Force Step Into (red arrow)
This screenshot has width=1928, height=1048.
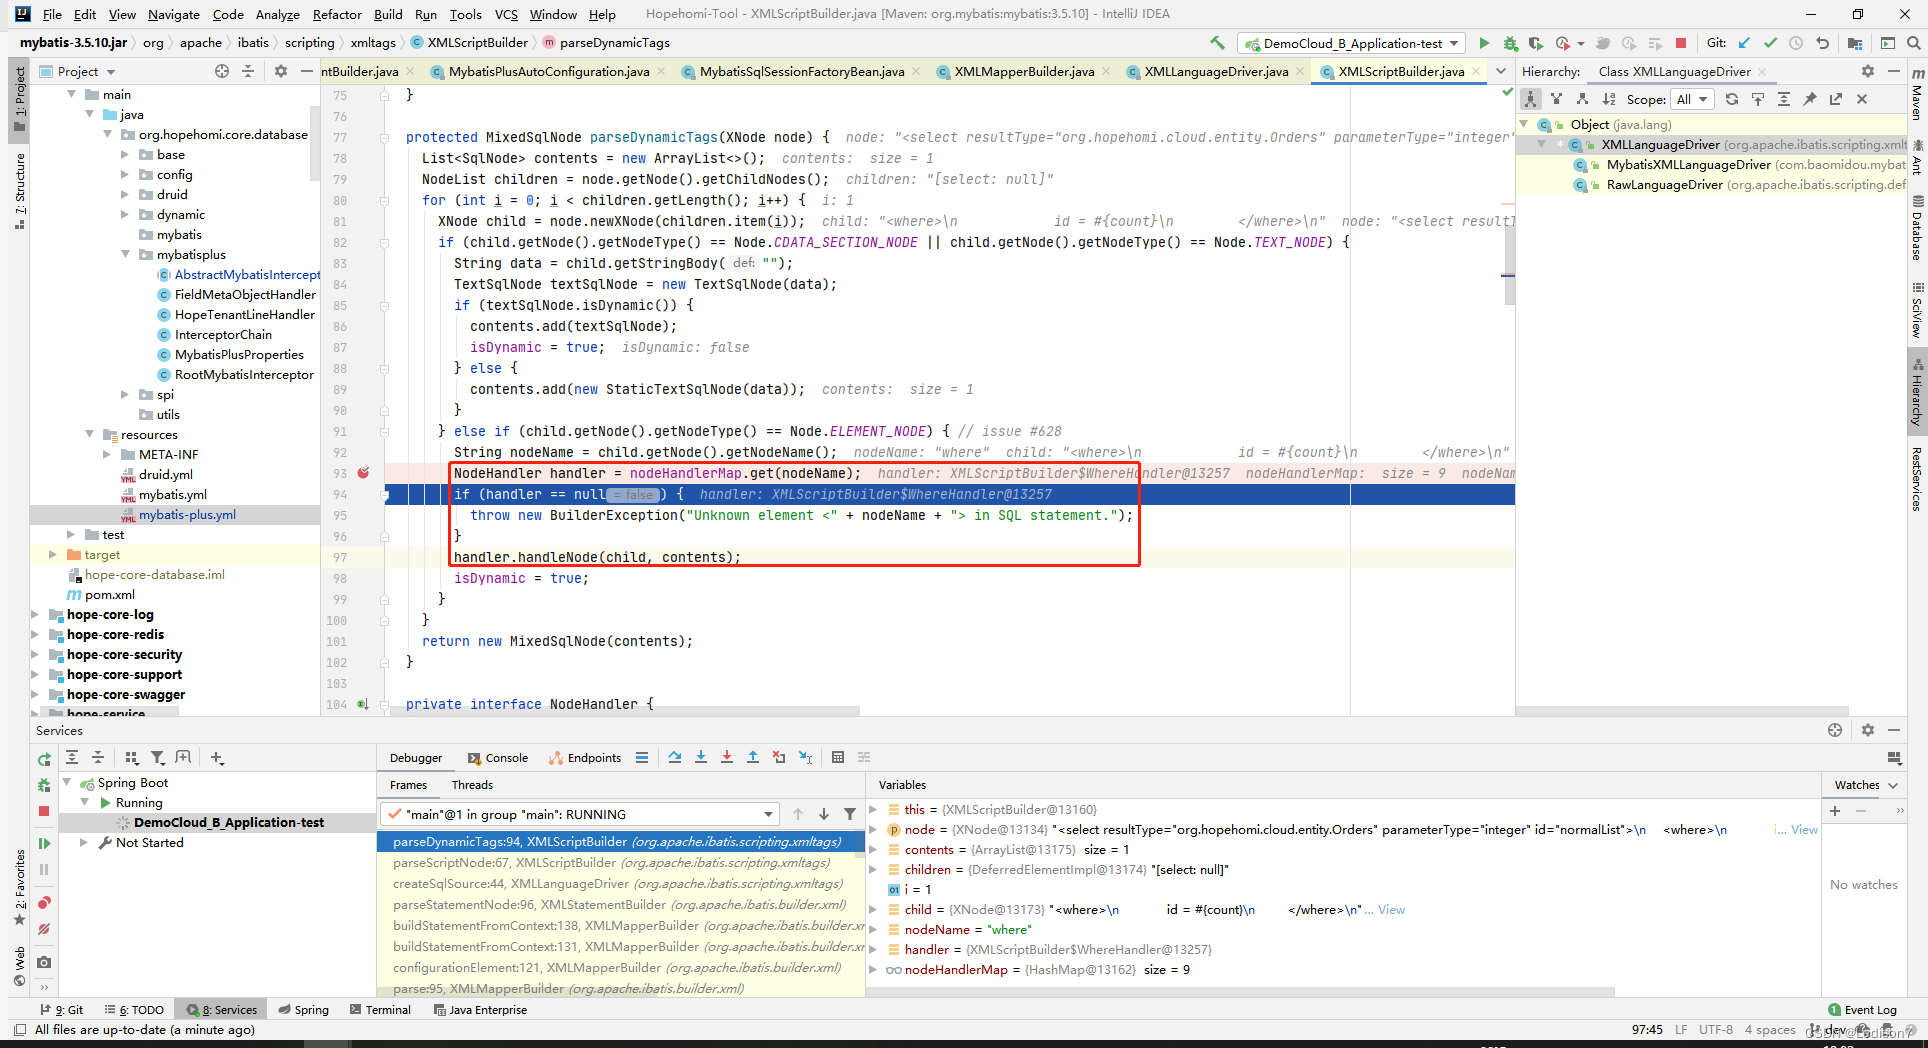727,757
